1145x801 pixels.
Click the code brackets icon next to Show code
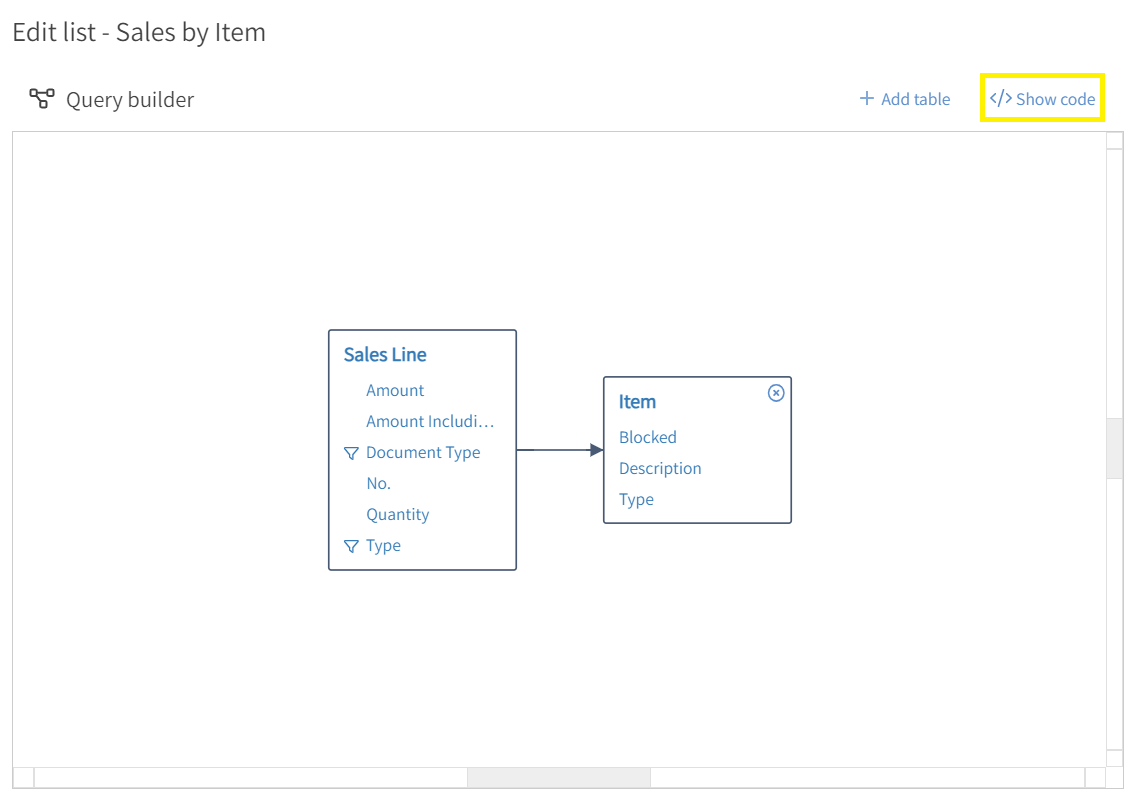coord(1000,98)
